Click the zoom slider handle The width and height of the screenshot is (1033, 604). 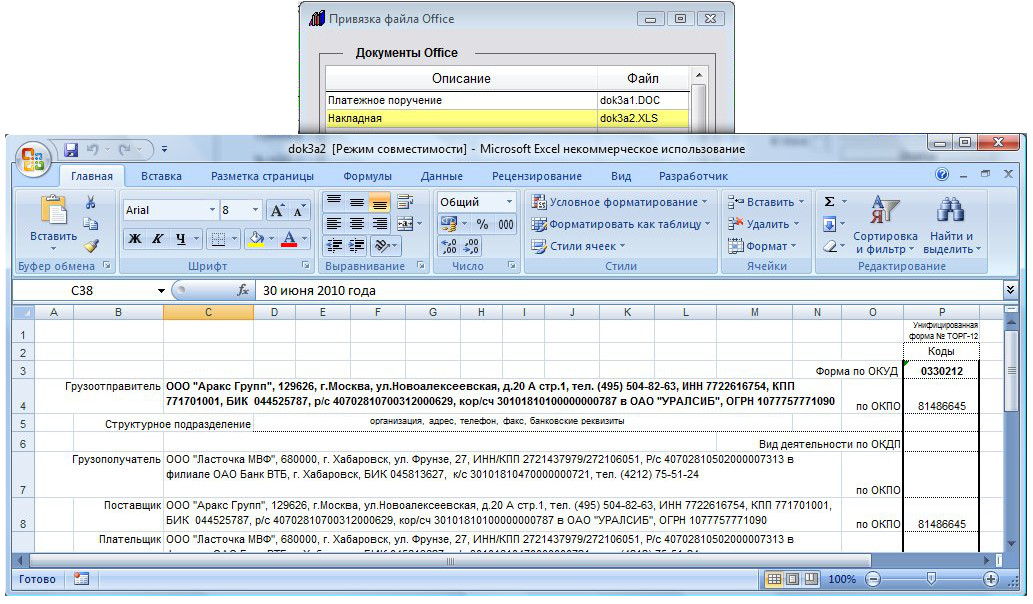[x=931, y=579]
